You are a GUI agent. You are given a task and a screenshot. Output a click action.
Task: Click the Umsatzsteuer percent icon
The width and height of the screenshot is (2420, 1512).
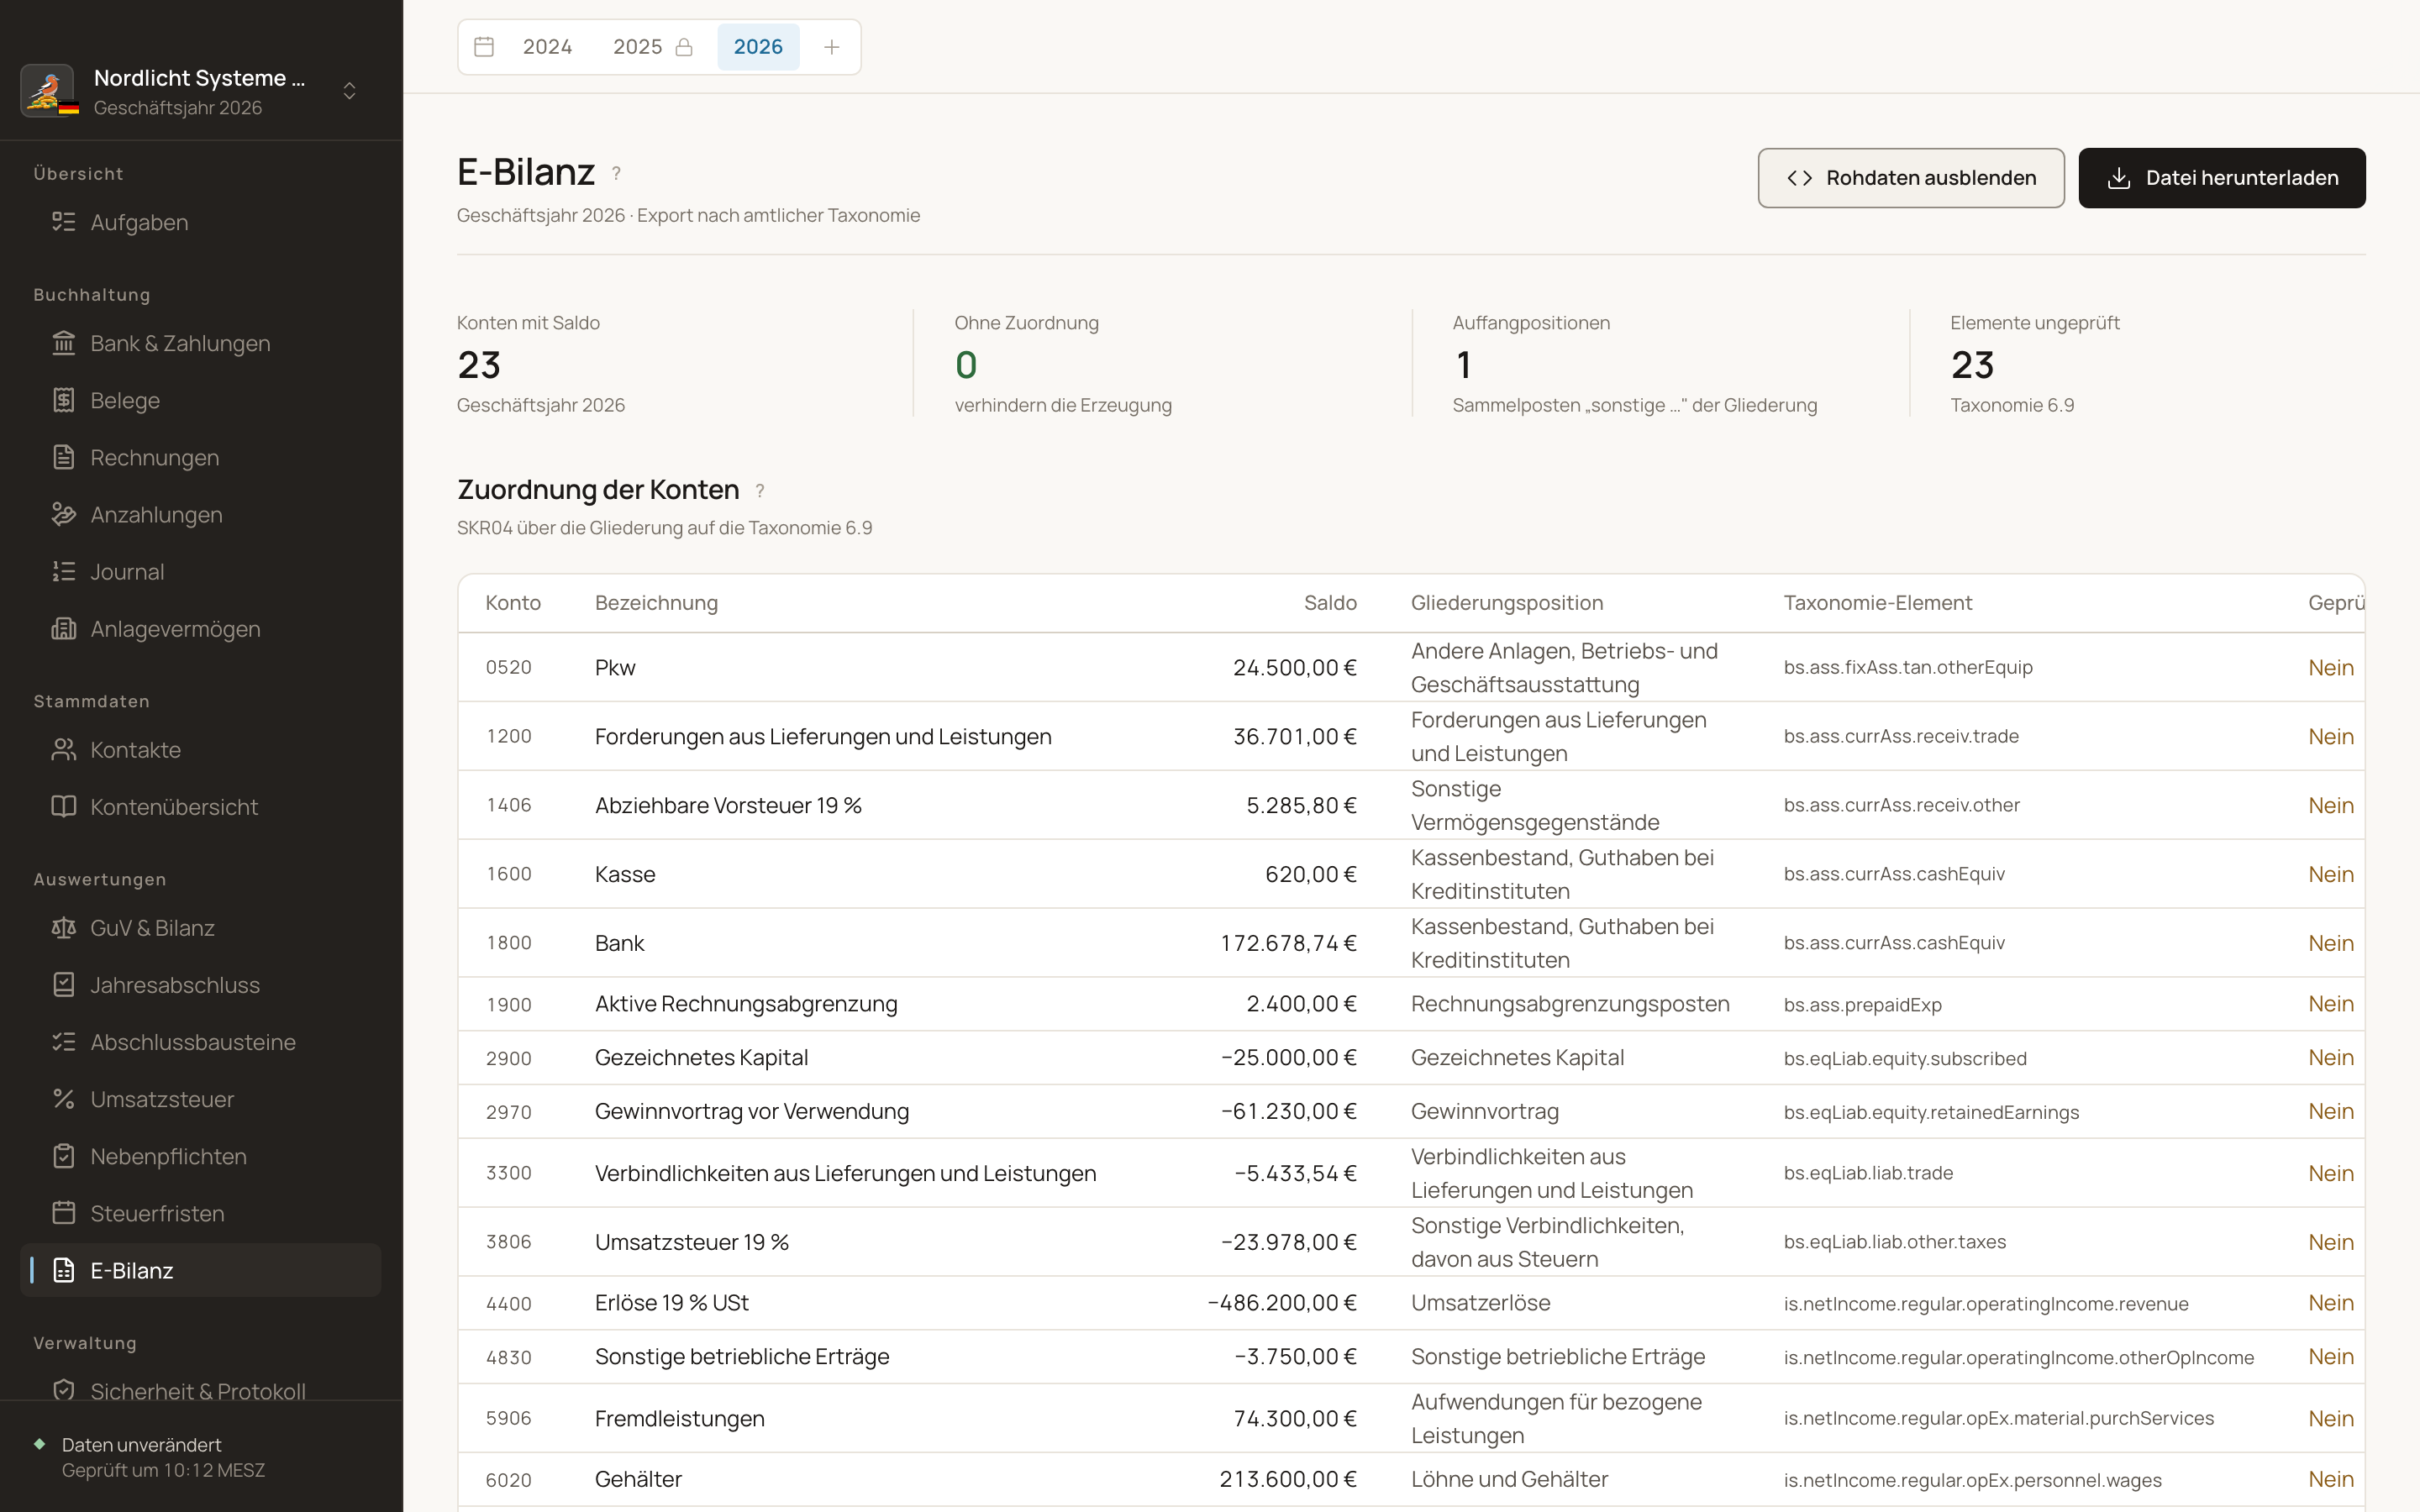(64, 1098)
